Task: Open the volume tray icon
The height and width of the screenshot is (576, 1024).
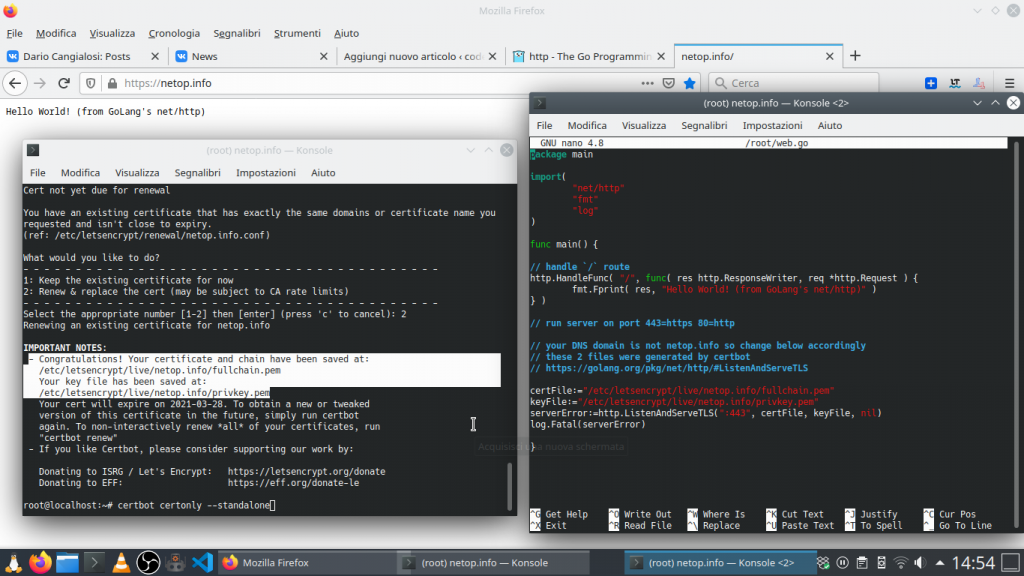Action: coord(920,562)
